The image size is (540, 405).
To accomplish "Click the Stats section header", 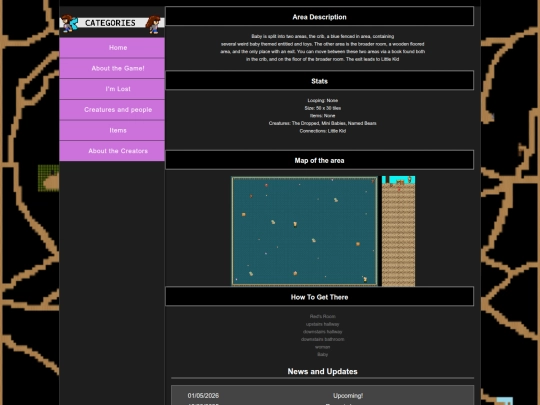I will coord(320,81).
